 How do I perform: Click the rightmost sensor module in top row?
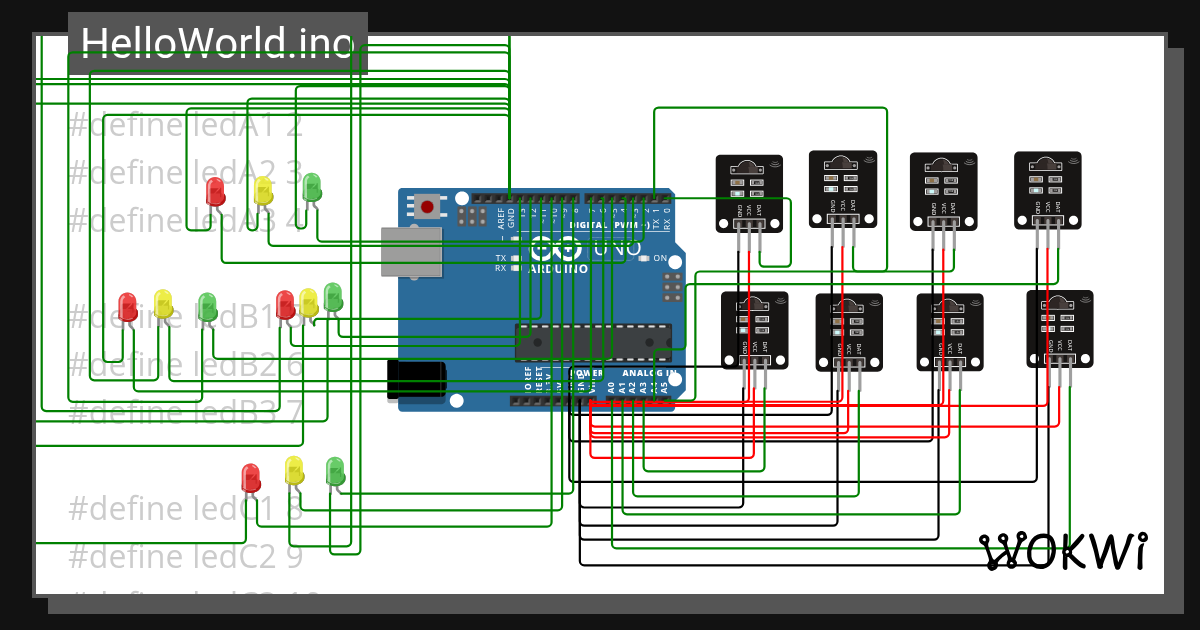pyautogui.click(x=1048, y=190)
